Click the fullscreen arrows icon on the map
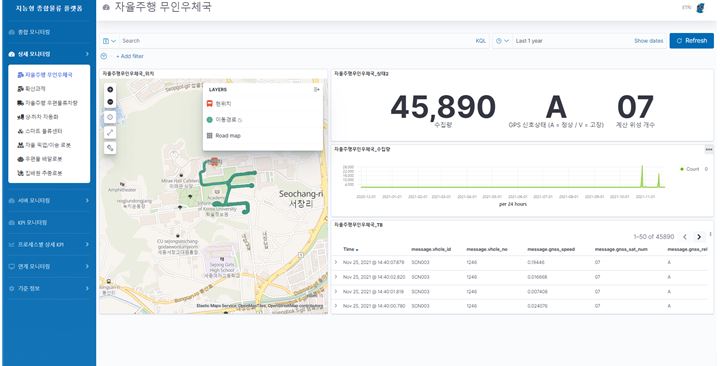Screen dimensions: 720x366 (x=110, y=132)
